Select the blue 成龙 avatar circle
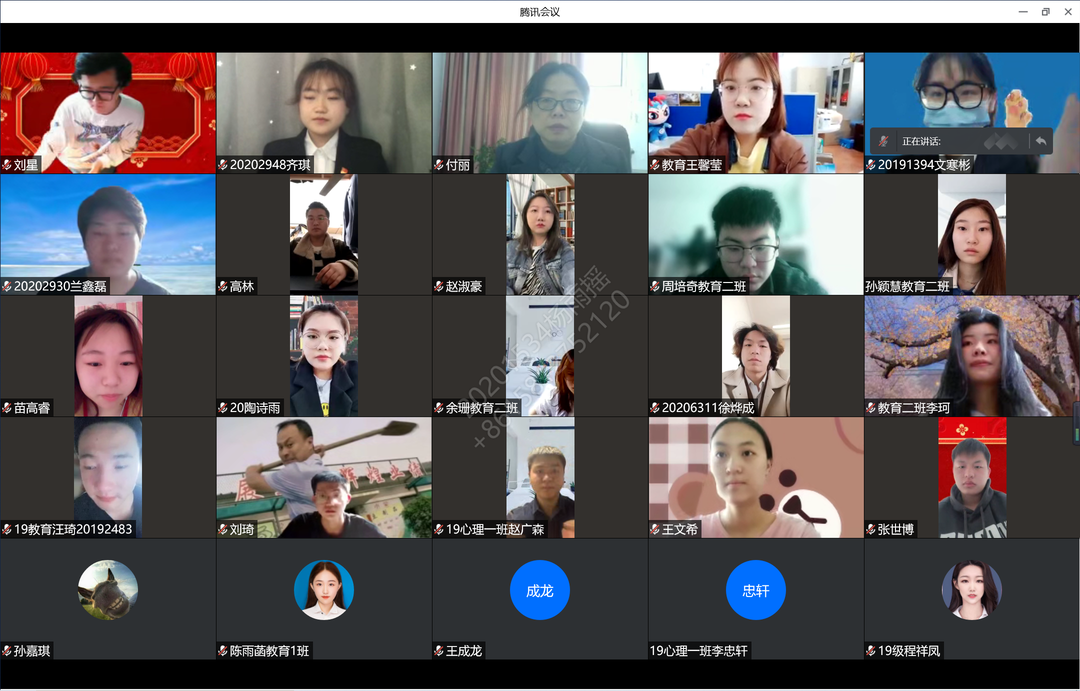Viewport: 1080px width, 691px height. click(x=539, y=590)
